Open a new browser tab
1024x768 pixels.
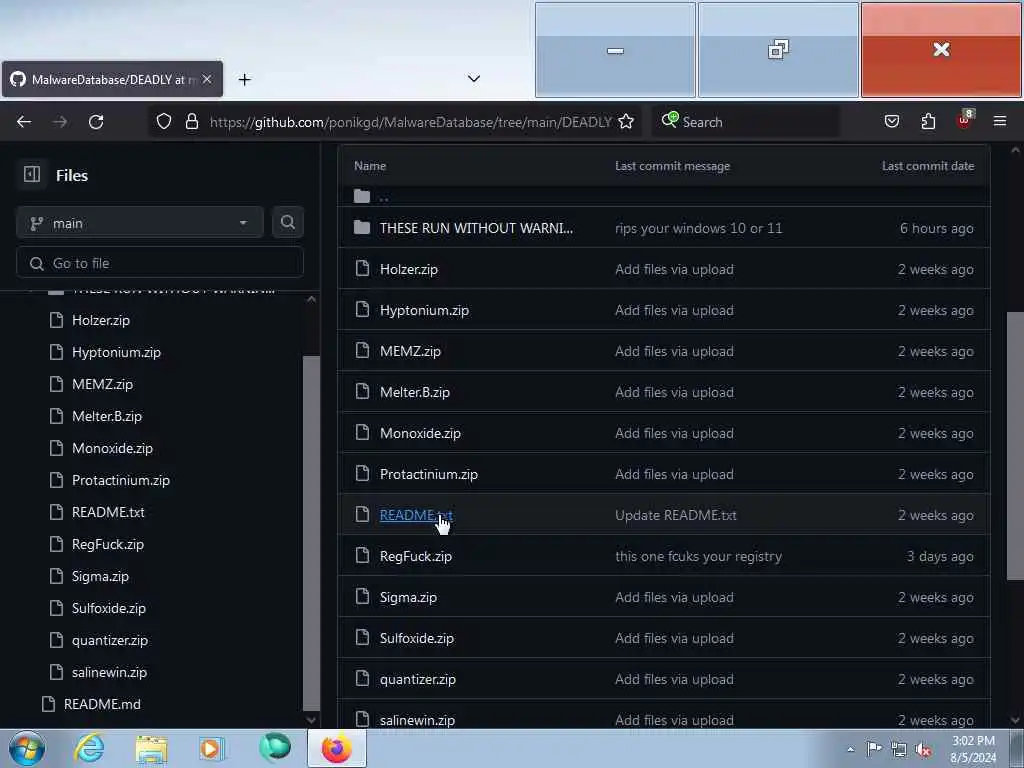[x=245, y=80]
